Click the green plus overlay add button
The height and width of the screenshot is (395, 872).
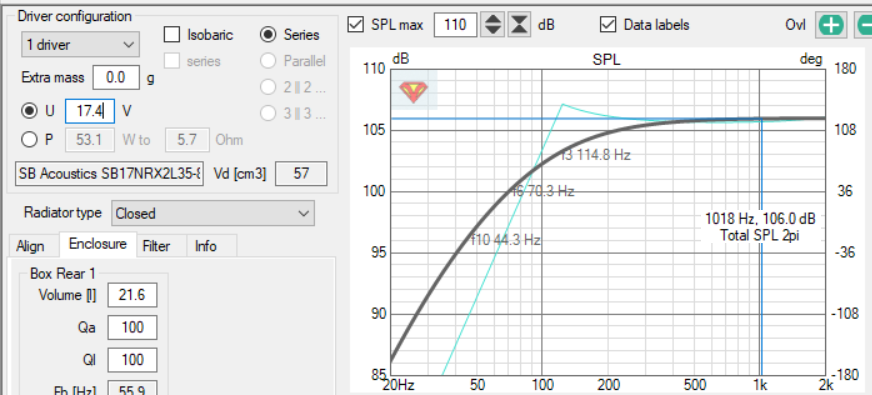tap(831, 25)
